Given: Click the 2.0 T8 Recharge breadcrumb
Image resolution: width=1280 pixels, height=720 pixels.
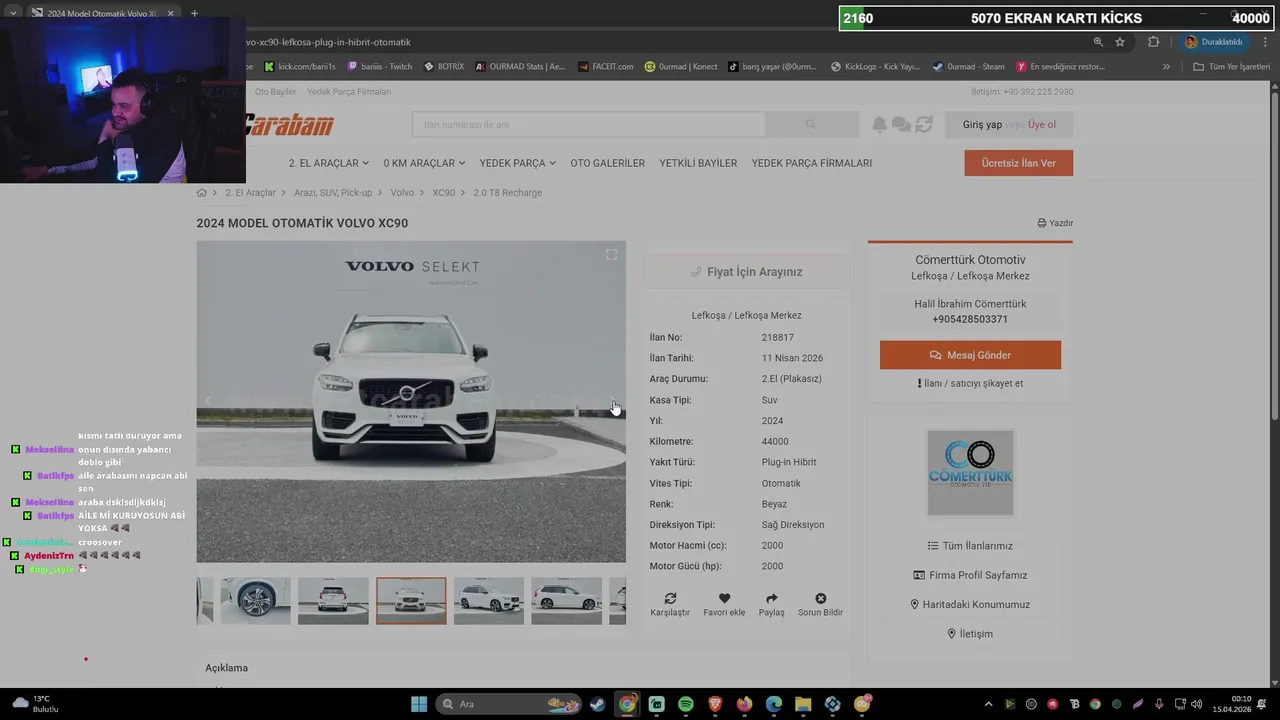Looking at the screenshot, I should 508,192.
